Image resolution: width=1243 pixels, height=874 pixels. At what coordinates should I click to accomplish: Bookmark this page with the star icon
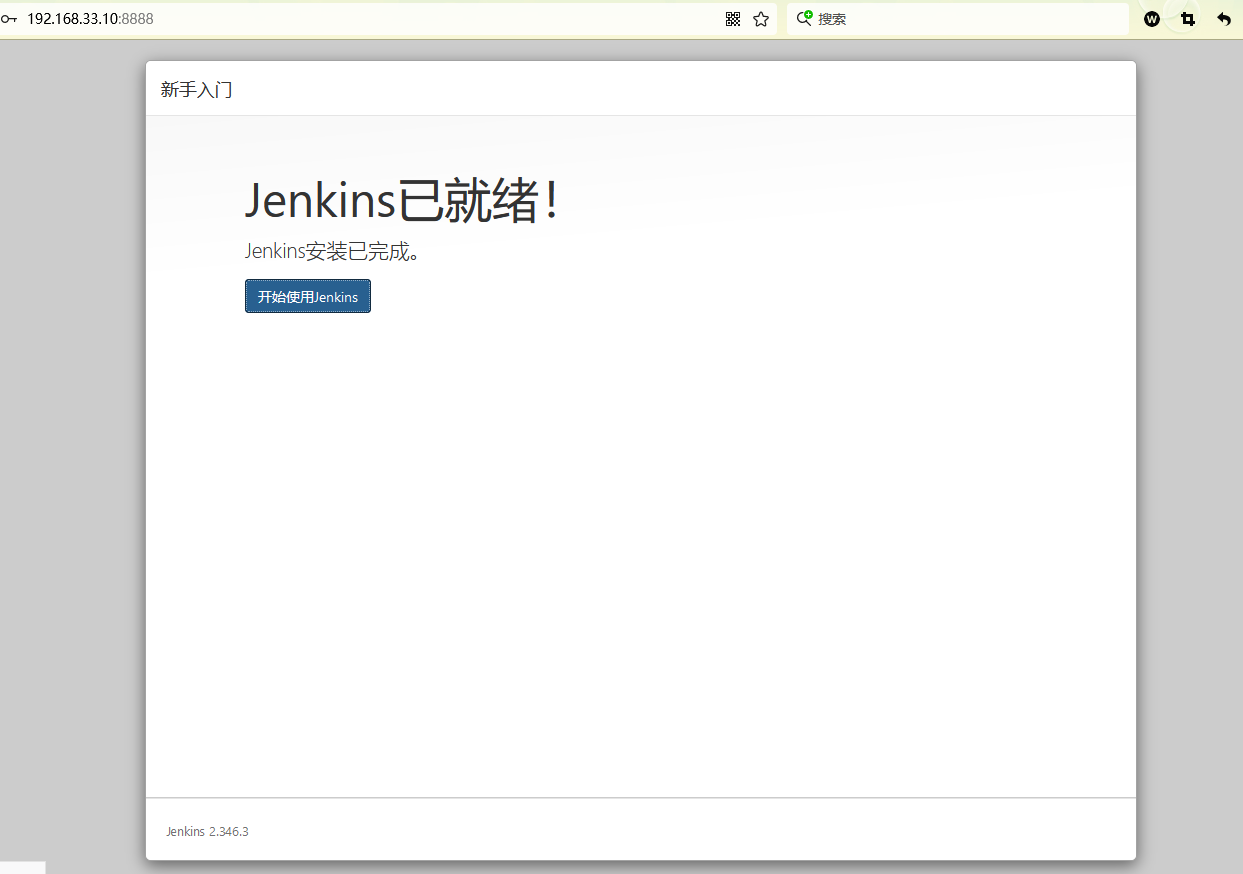point(761,19)
